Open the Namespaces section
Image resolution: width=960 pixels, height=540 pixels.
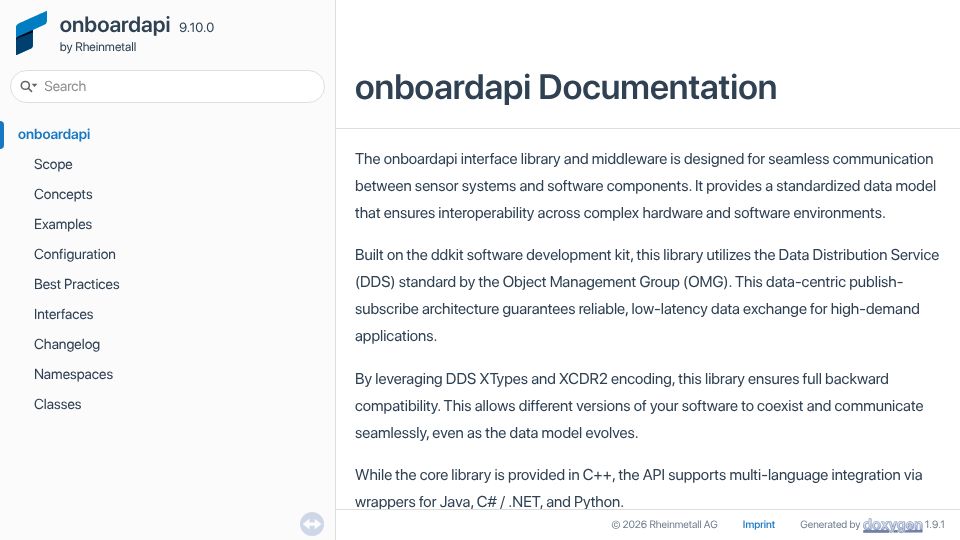click(73, 374)
